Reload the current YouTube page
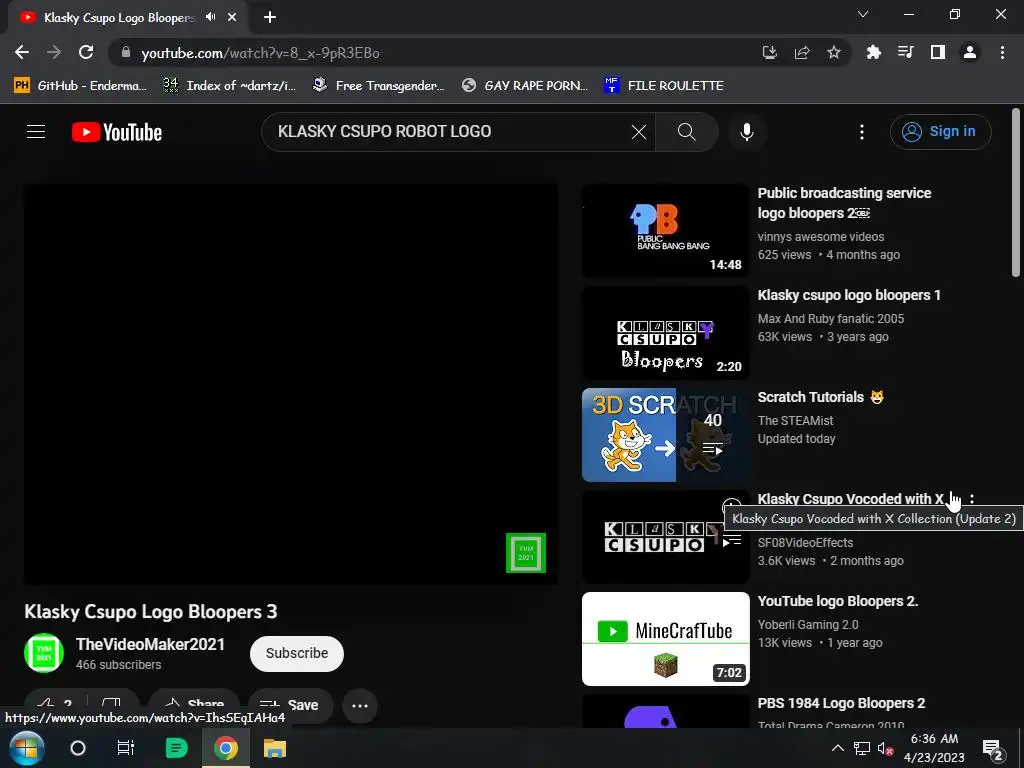 86,52
